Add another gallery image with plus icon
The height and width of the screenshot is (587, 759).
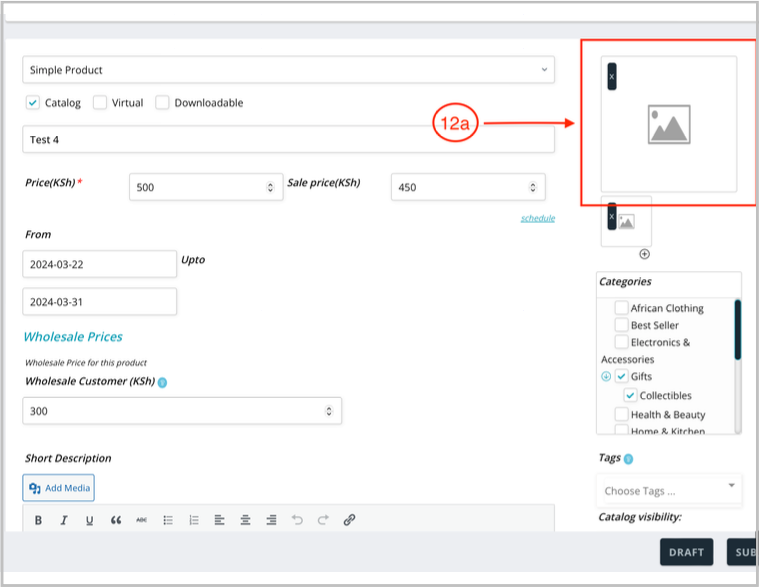644,254
